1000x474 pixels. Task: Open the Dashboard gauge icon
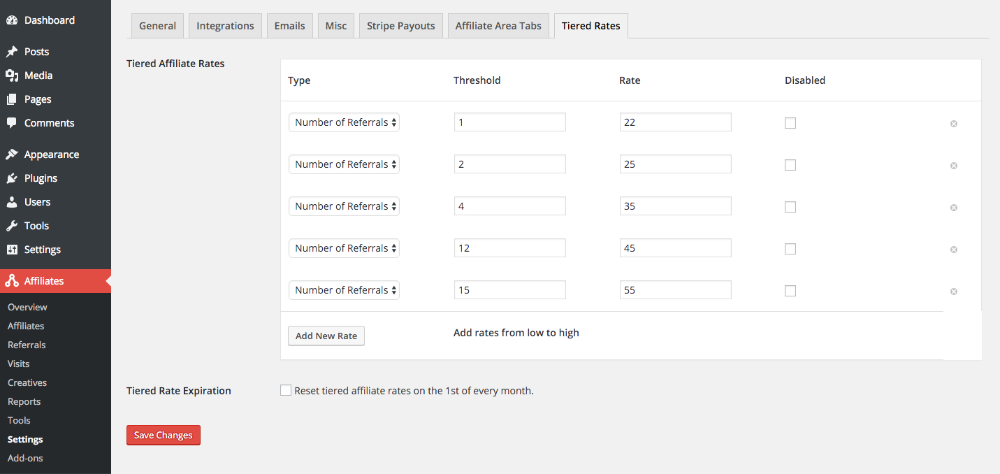click(x=11, y=20)
